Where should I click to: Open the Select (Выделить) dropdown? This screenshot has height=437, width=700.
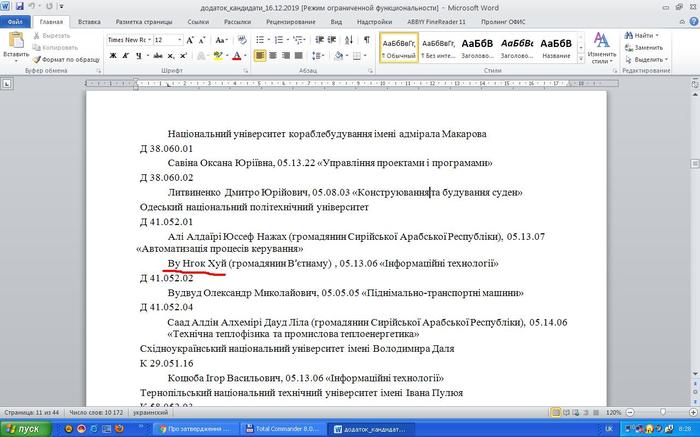(667, 59)
